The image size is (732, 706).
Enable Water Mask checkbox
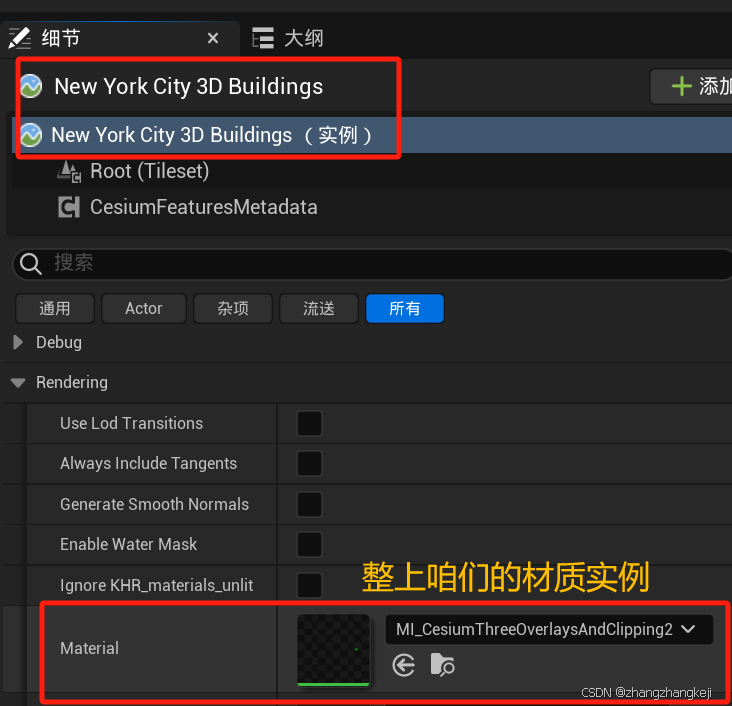(309, 544)
